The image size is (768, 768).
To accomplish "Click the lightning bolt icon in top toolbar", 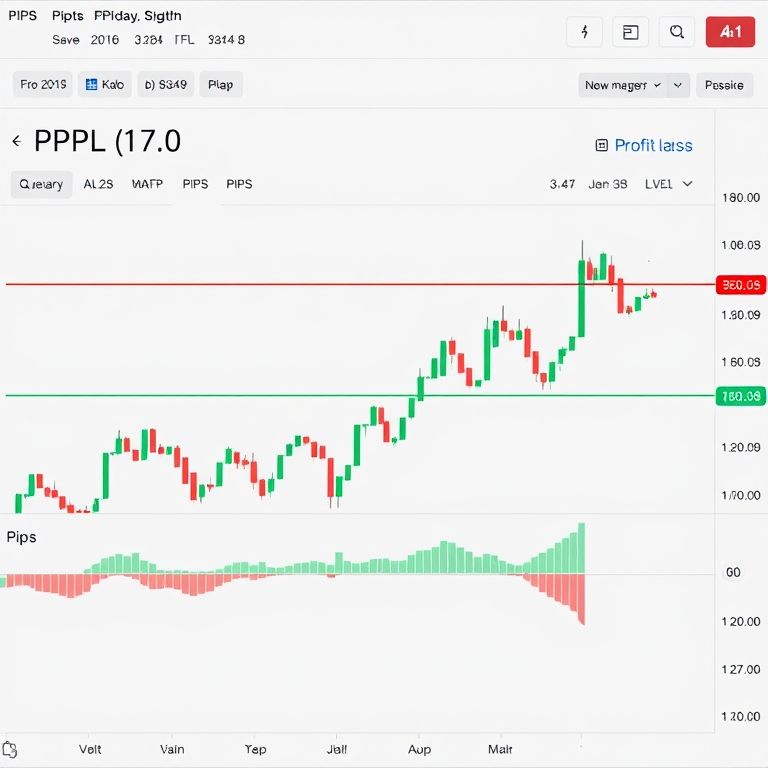I will (x=584, y=32).
